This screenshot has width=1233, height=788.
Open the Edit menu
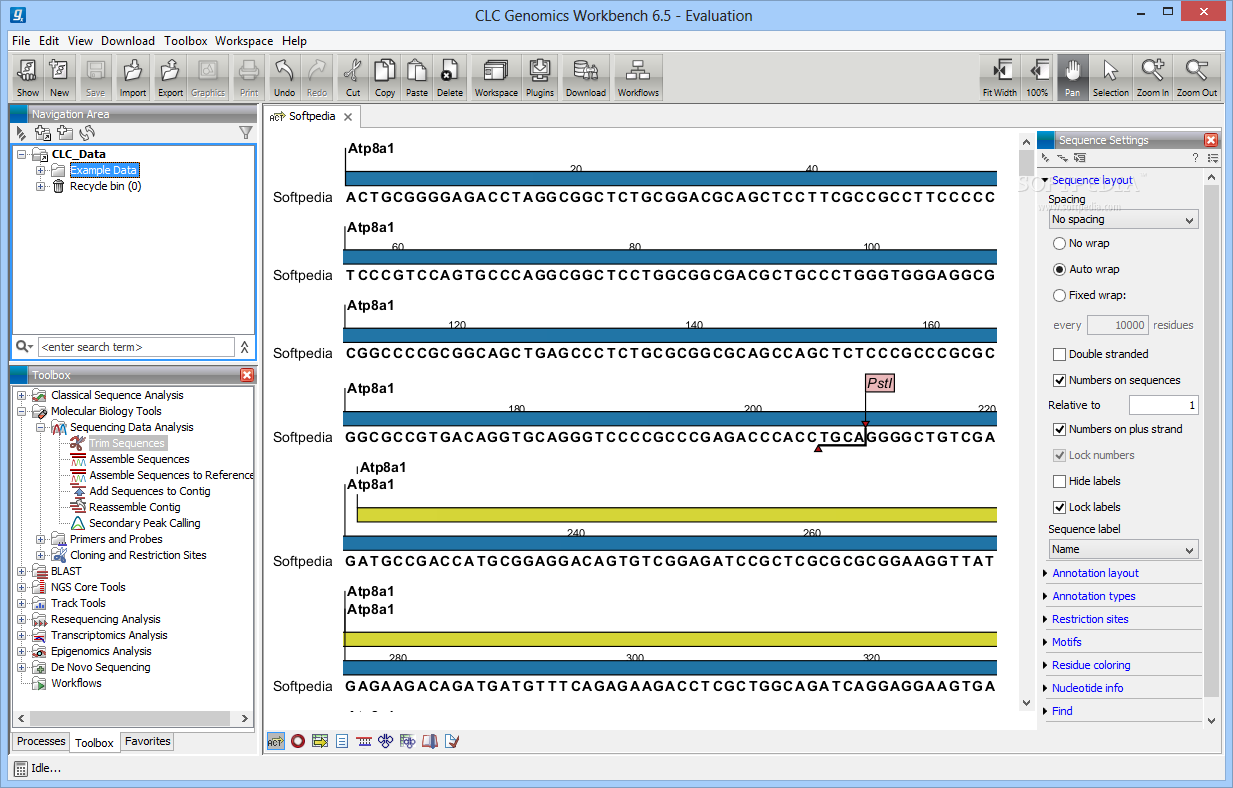49,41
